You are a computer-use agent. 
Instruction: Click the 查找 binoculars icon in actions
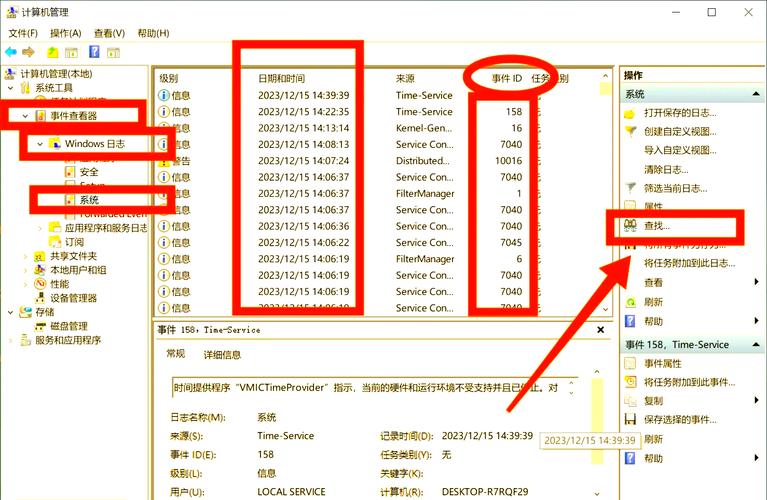coord(630,226)
